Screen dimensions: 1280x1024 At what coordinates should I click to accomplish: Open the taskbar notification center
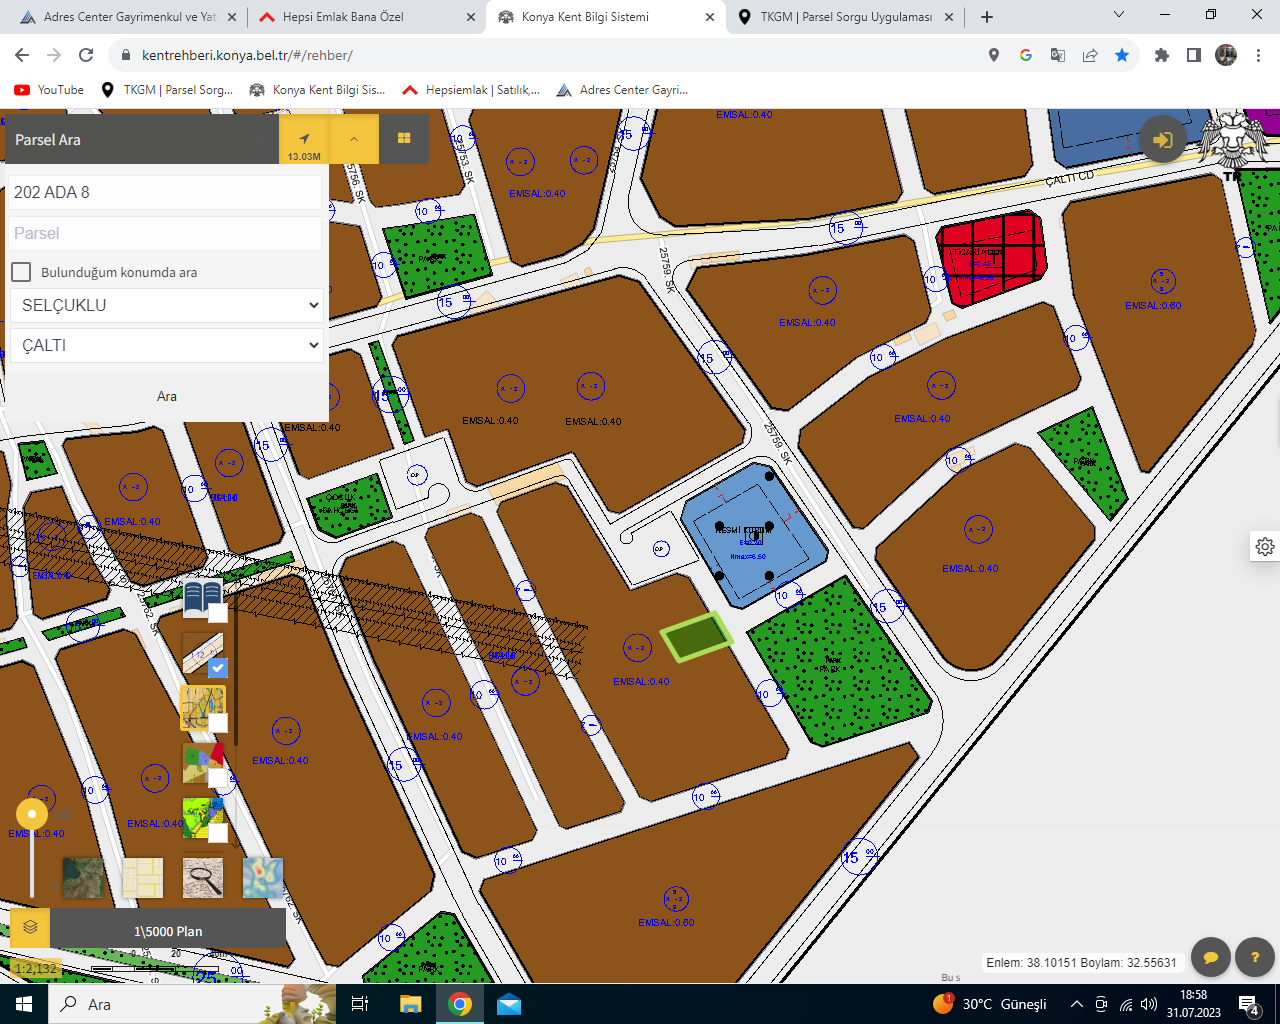coord(1249,1004)
